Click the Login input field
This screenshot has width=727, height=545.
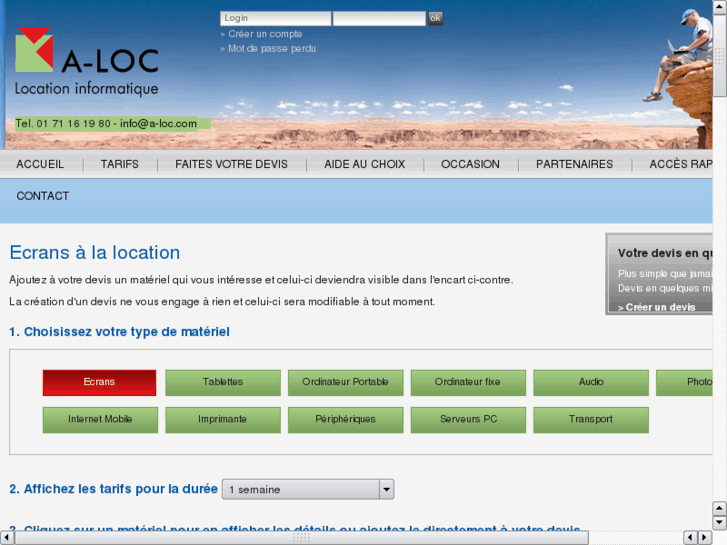click(x=275, y=19)
